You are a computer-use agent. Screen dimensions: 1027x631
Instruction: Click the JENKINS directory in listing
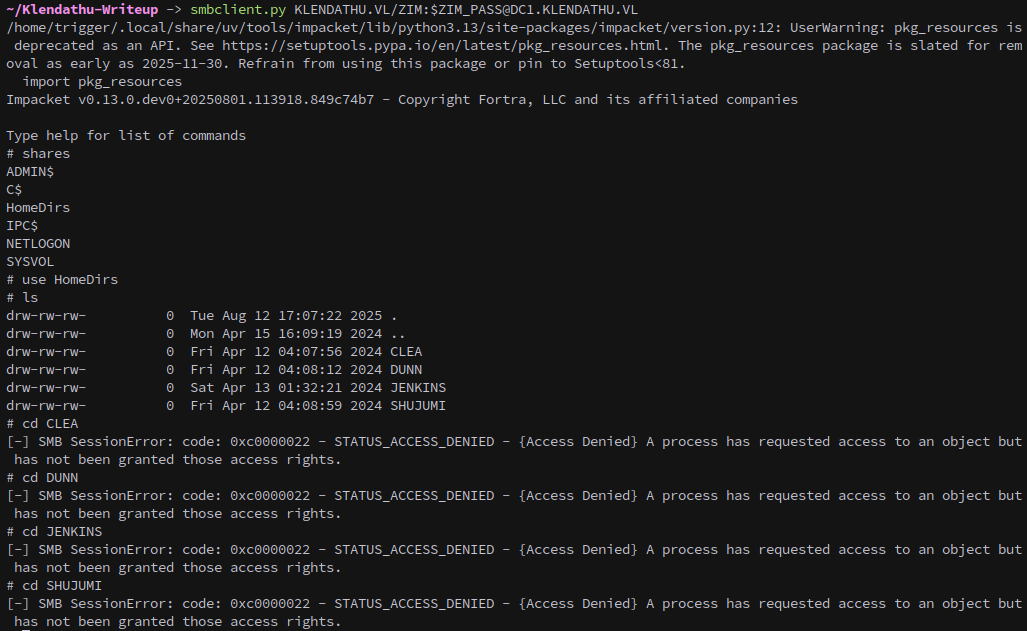[418, 388]
